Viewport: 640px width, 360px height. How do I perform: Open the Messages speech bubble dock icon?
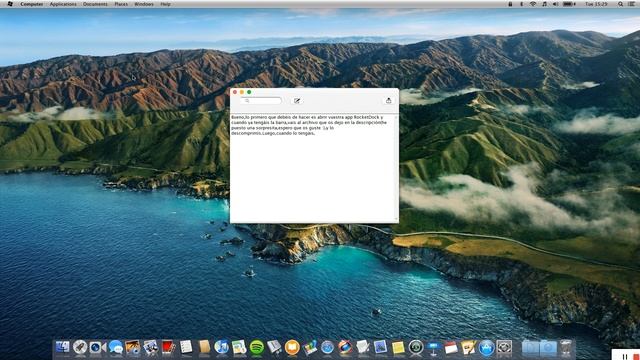tap(116, 347)
